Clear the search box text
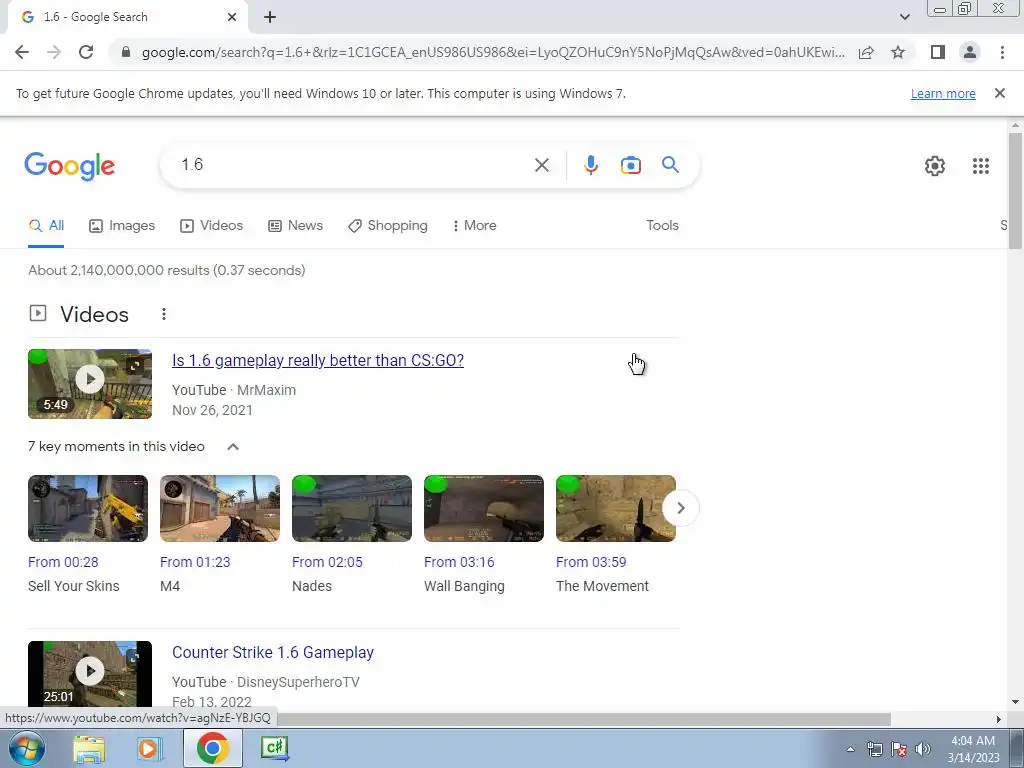 (541, 165)
